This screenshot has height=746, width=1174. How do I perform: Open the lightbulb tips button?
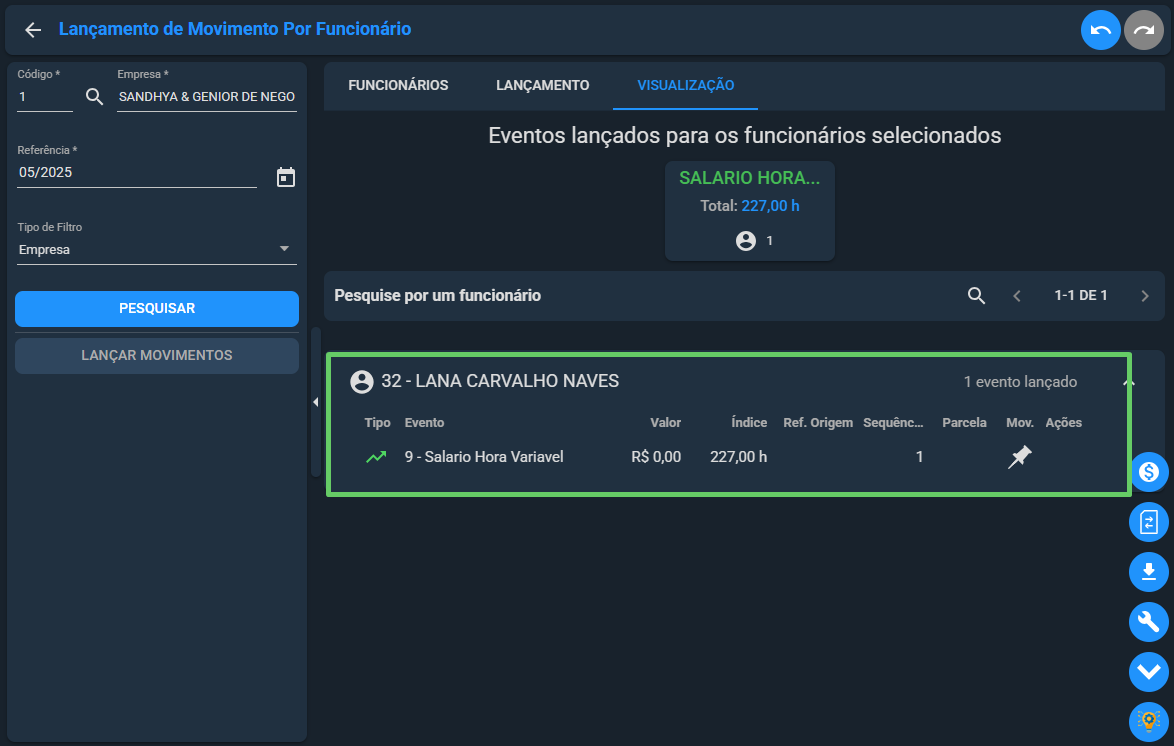1149,721
